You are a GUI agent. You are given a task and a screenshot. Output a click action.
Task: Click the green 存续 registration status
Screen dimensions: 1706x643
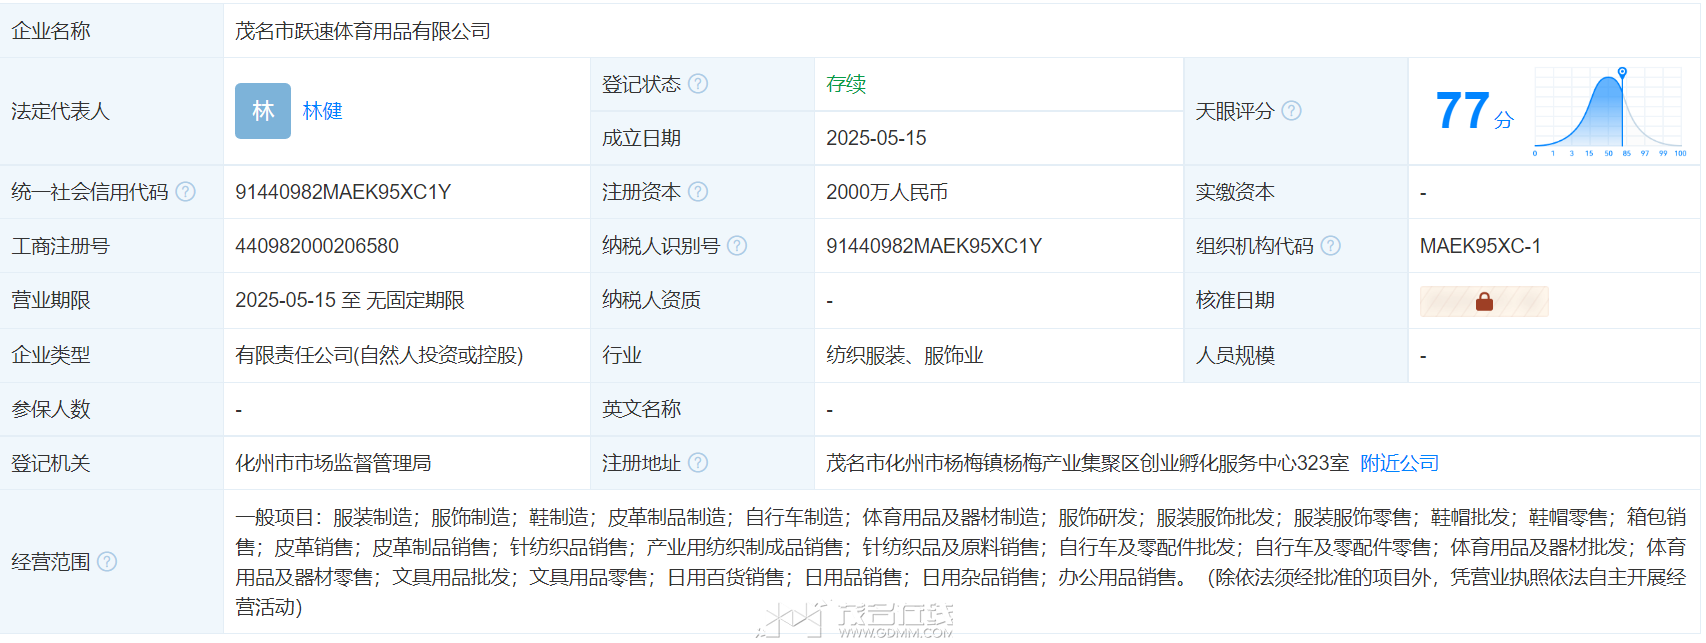[846, 84]
